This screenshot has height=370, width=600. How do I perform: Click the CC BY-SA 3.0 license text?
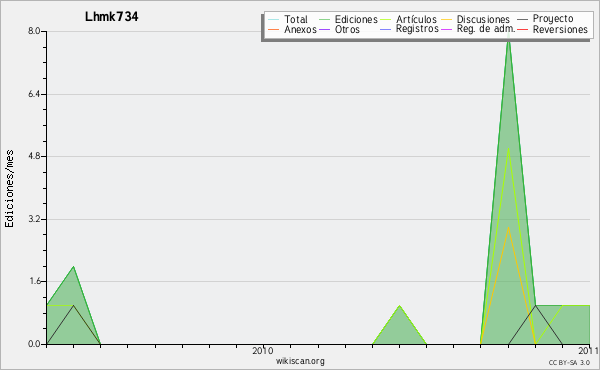(569, 362)
